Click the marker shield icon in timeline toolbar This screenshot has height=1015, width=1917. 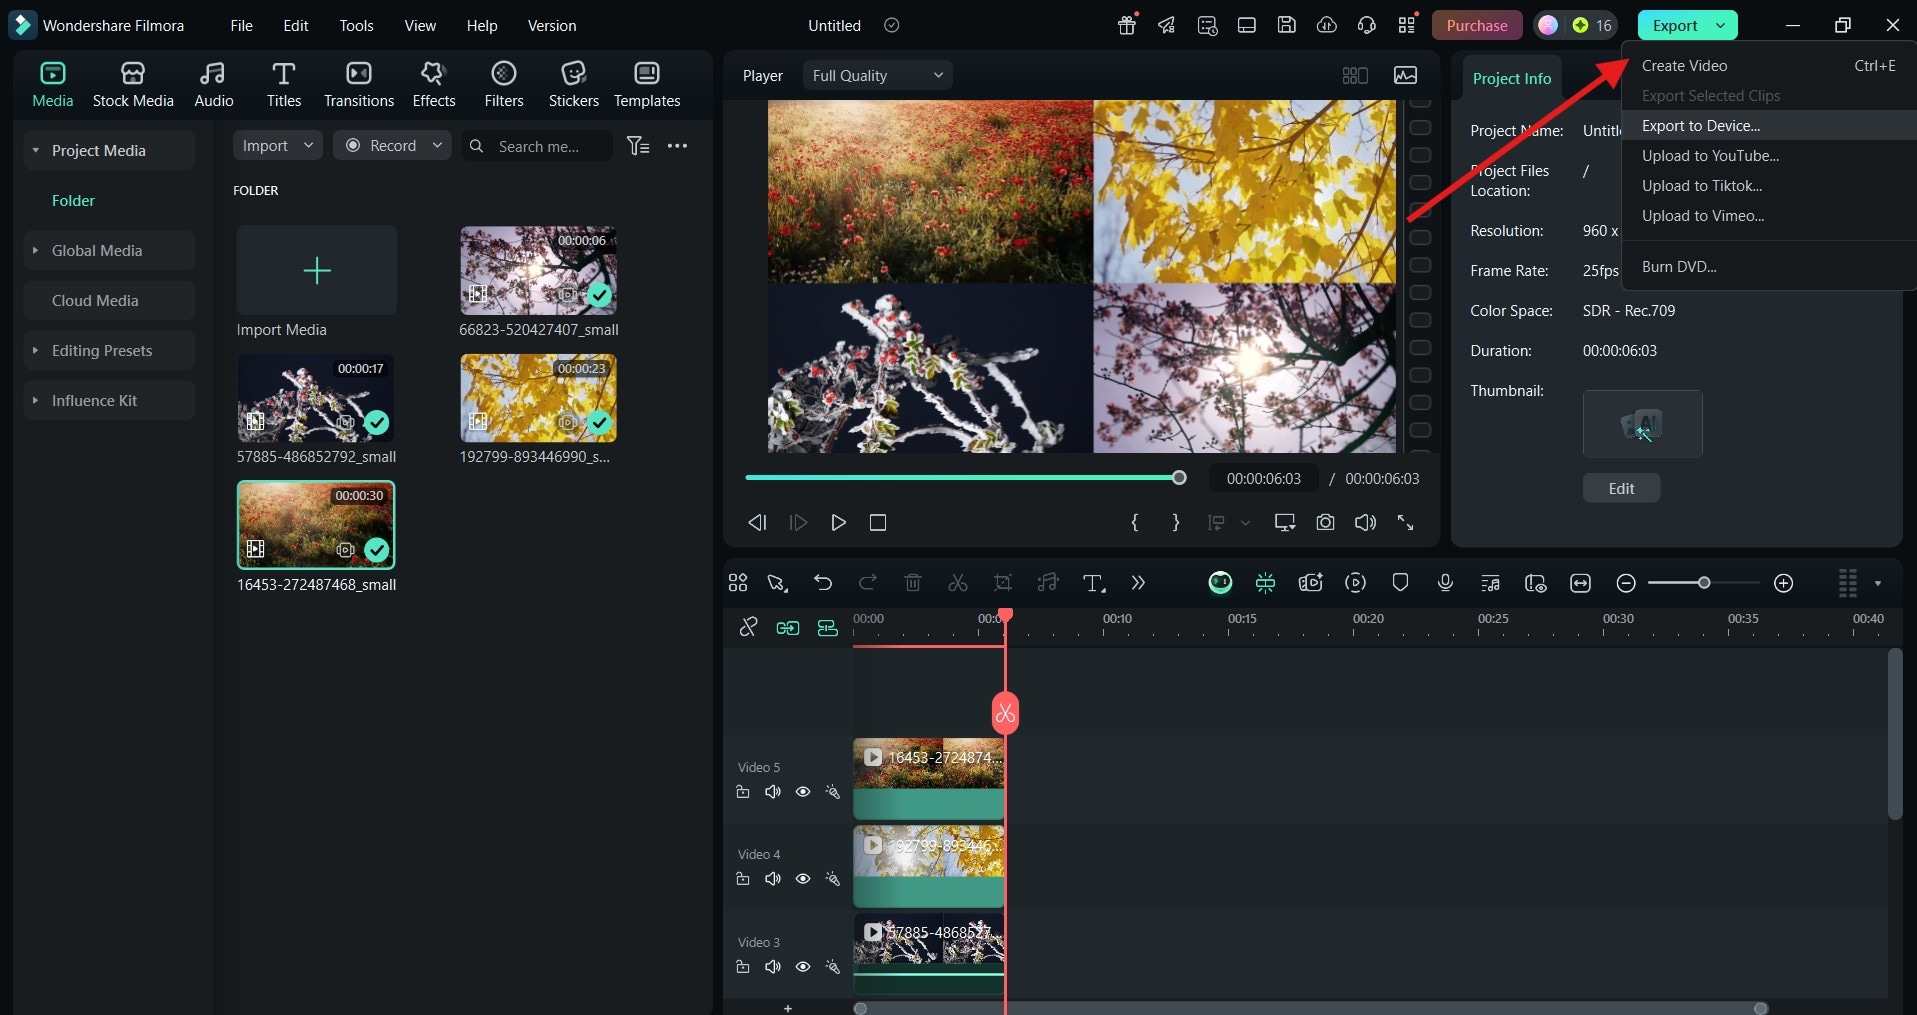coord(1400,583)
